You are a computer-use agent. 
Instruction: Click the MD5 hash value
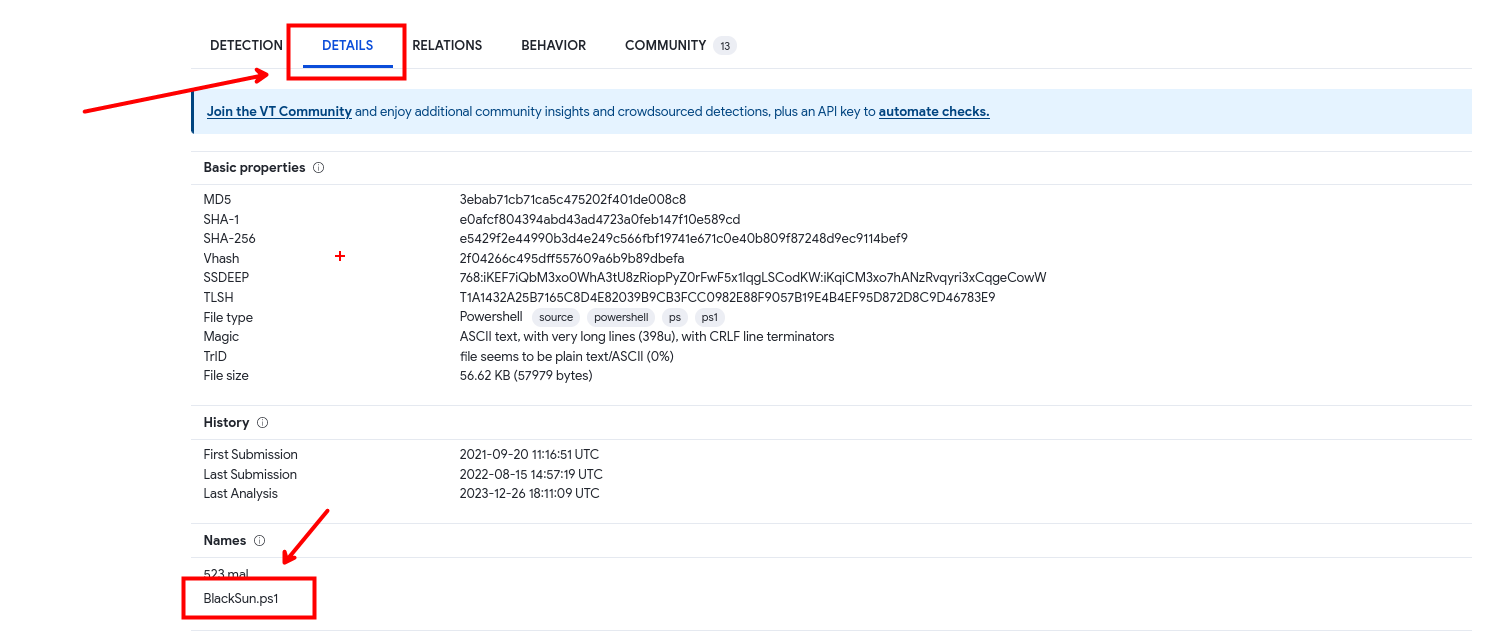(x=572, y=200)
